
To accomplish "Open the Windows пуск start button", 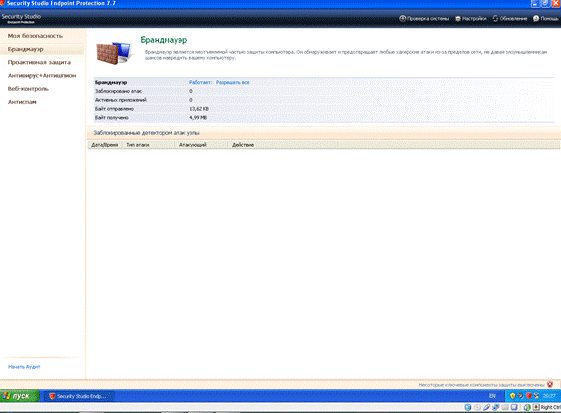I will coord(20,396).
